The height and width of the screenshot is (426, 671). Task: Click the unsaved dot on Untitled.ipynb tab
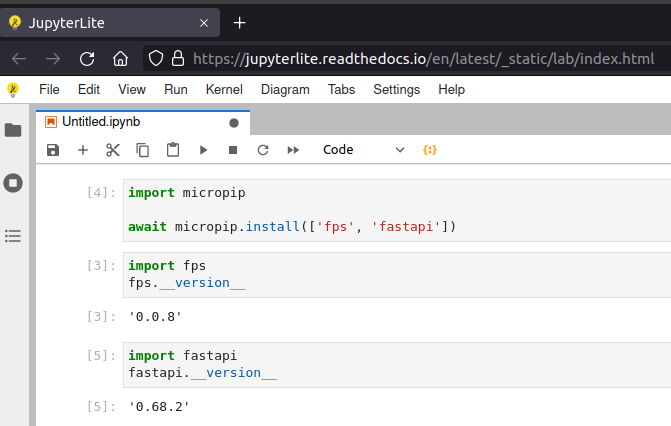point(234,123)
